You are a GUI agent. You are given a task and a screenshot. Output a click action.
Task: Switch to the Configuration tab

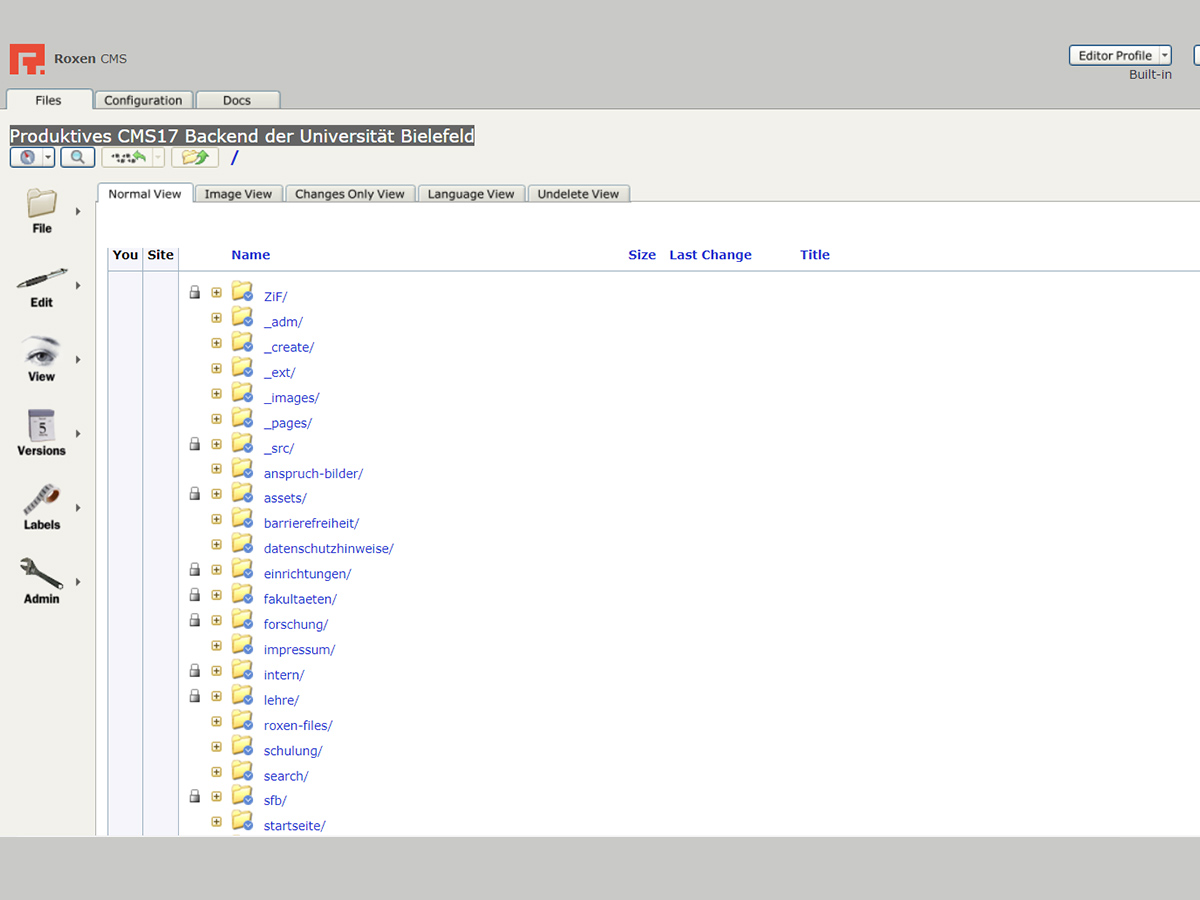(143, 100)
